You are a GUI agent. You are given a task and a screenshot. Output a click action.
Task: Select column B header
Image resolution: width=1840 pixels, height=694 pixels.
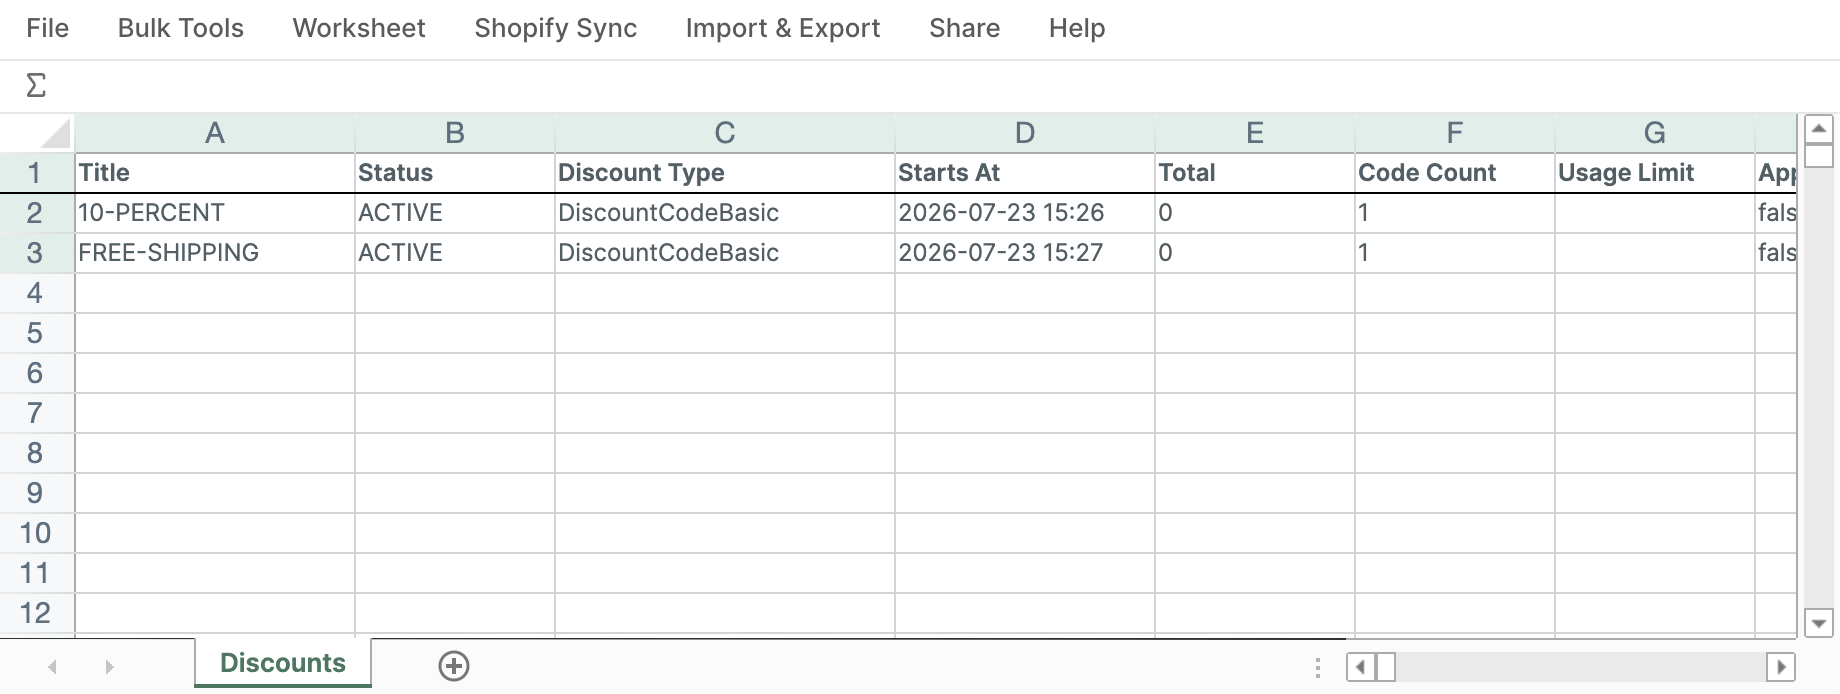[x=455, y=133]
